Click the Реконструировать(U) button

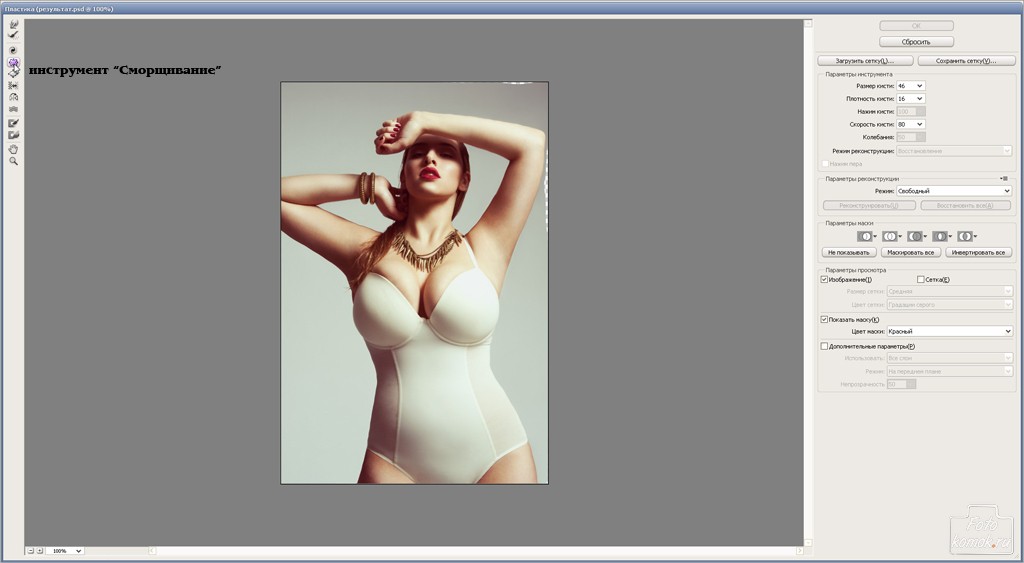869,205
